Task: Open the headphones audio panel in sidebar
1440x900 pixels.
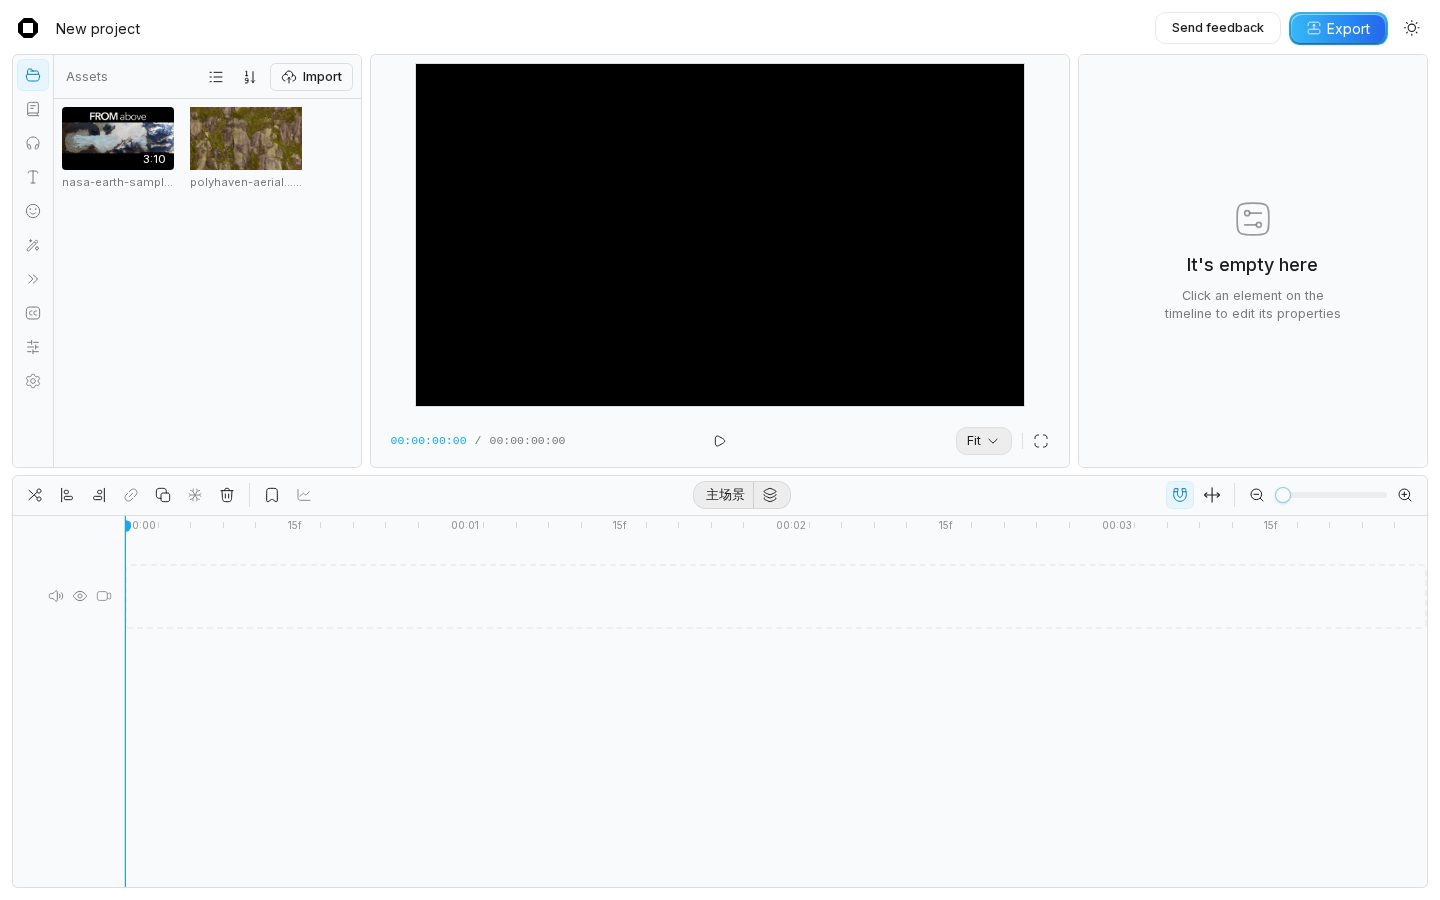Action: click(33, 143)
